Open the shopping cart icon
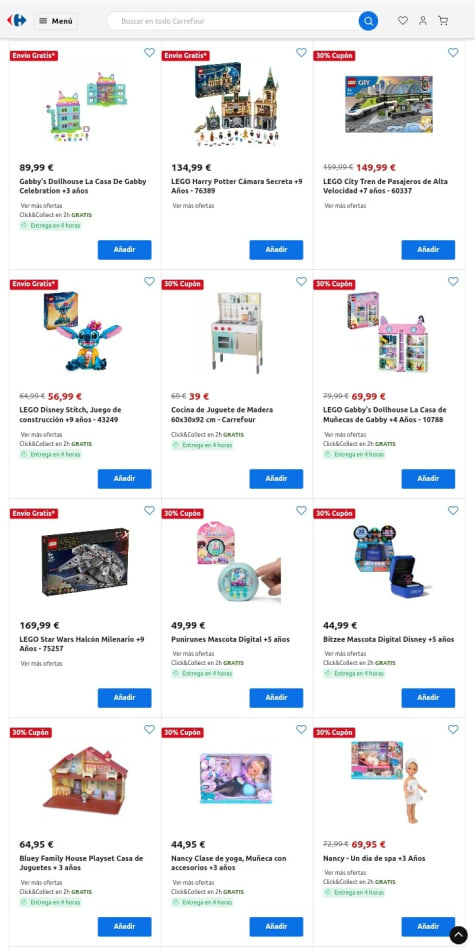 click(x=443, y=21)
